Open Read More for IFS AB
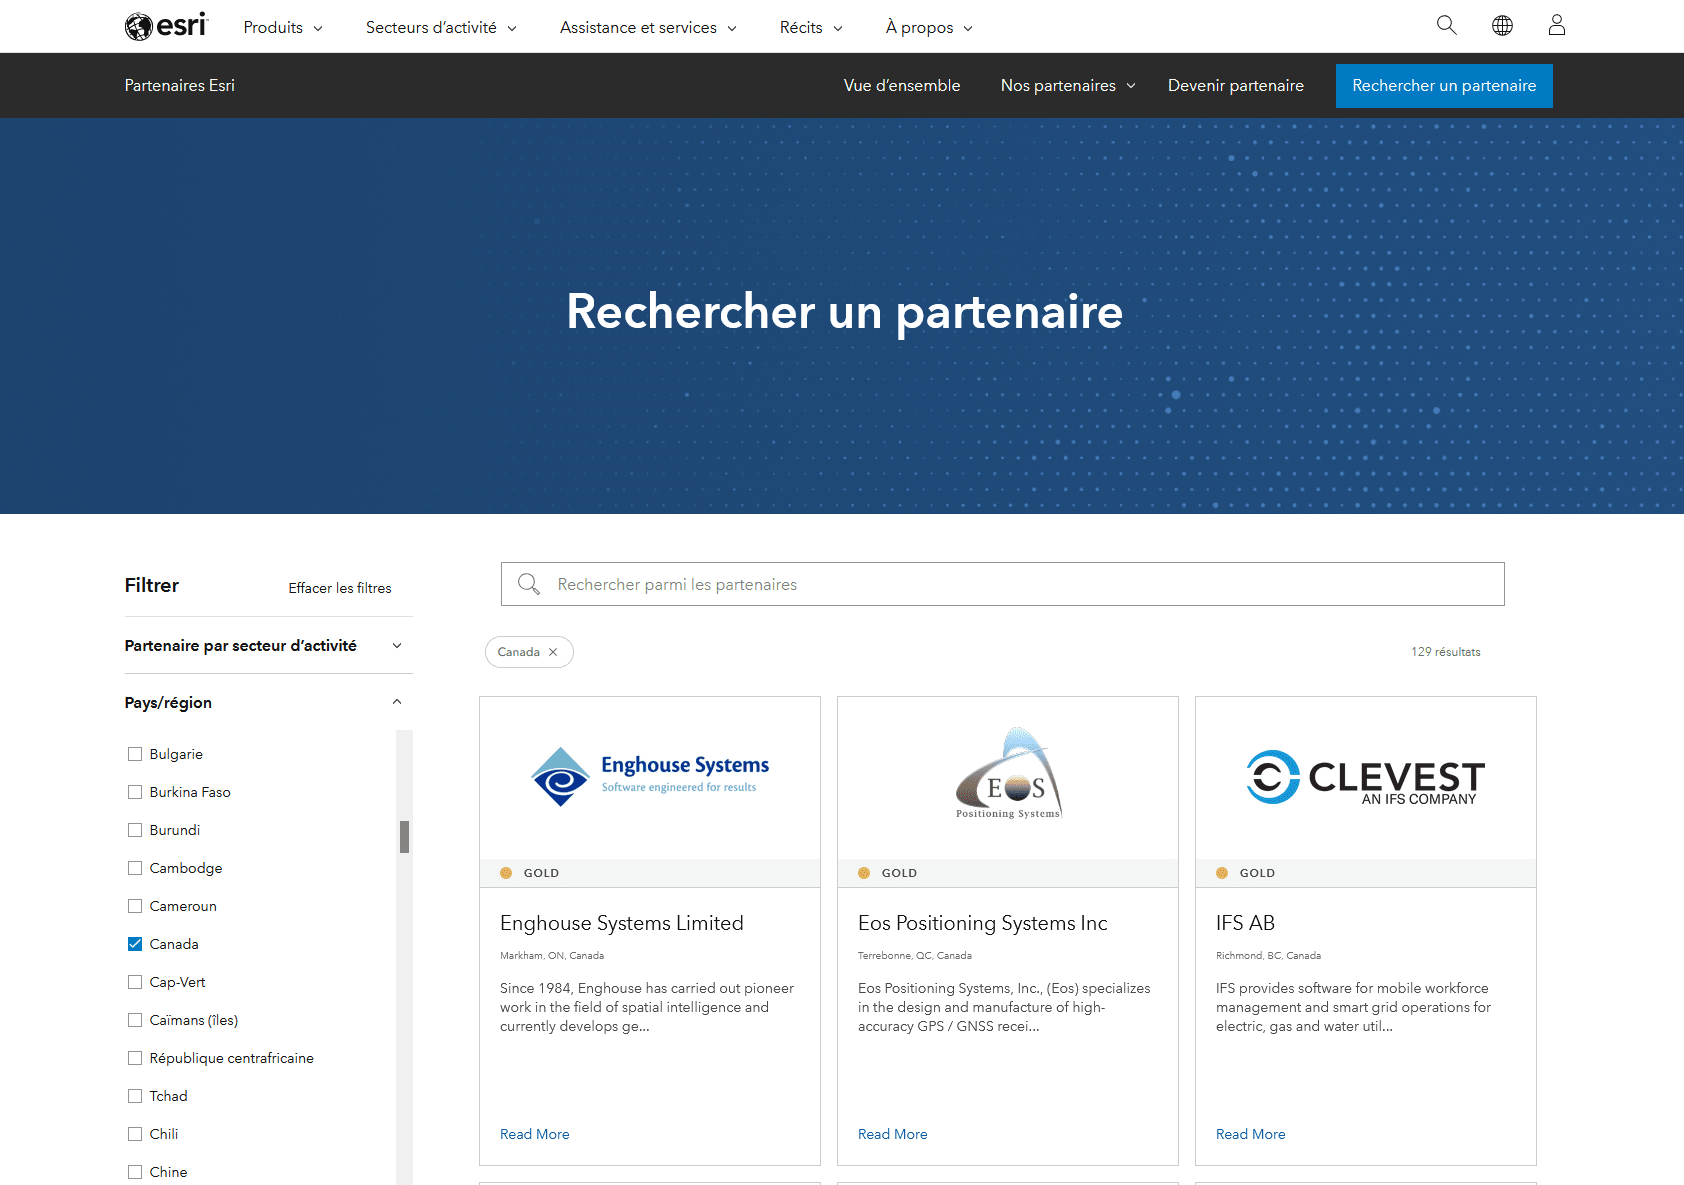 [1251, 1134]
